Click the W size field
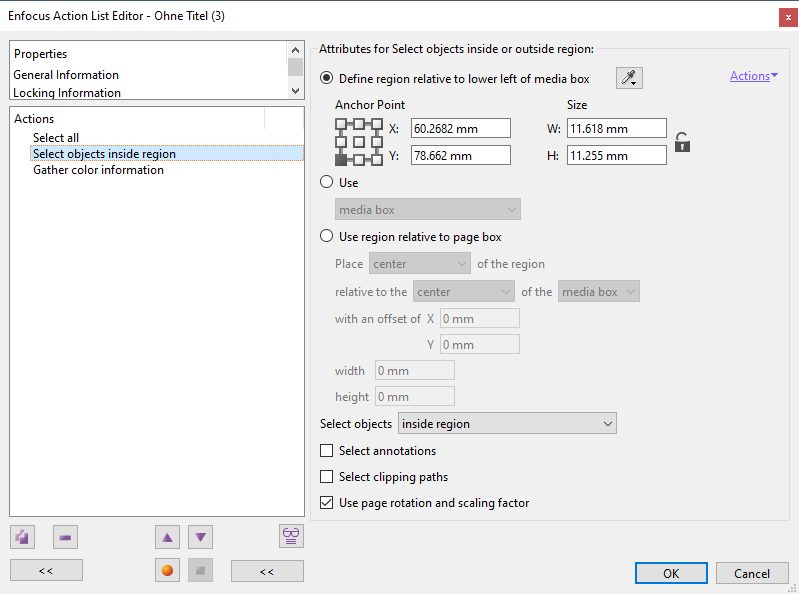 [617, 128]
